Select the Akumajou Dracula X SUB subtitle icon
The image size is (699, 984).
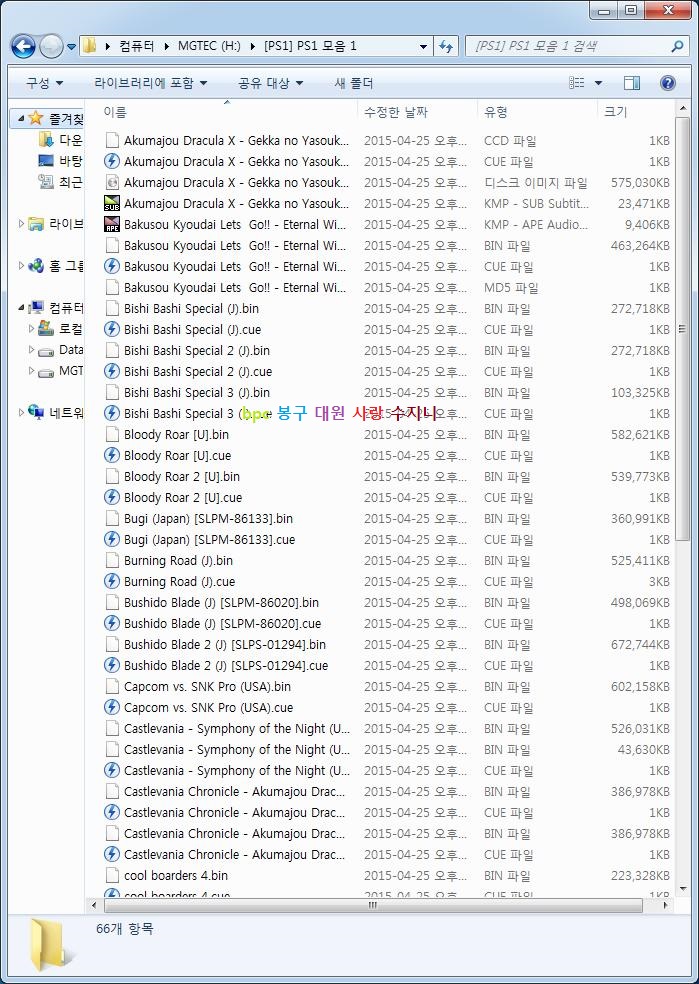112,203
